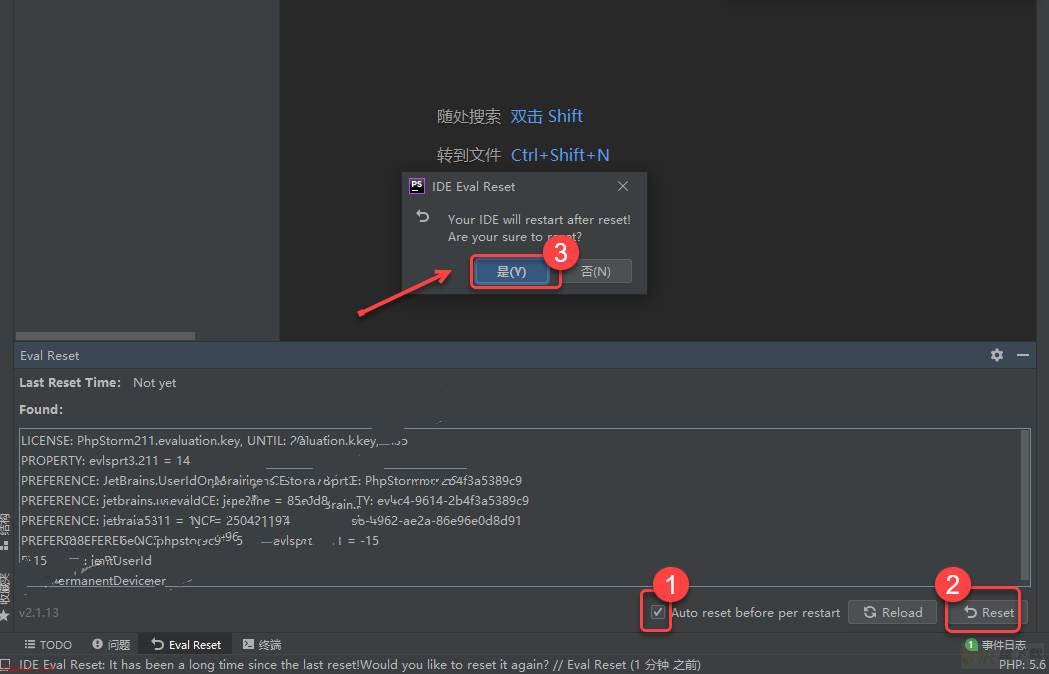The image size is (1049, 674).
Task: Open the 终端 terminal tab
Action: coord(262,645)
